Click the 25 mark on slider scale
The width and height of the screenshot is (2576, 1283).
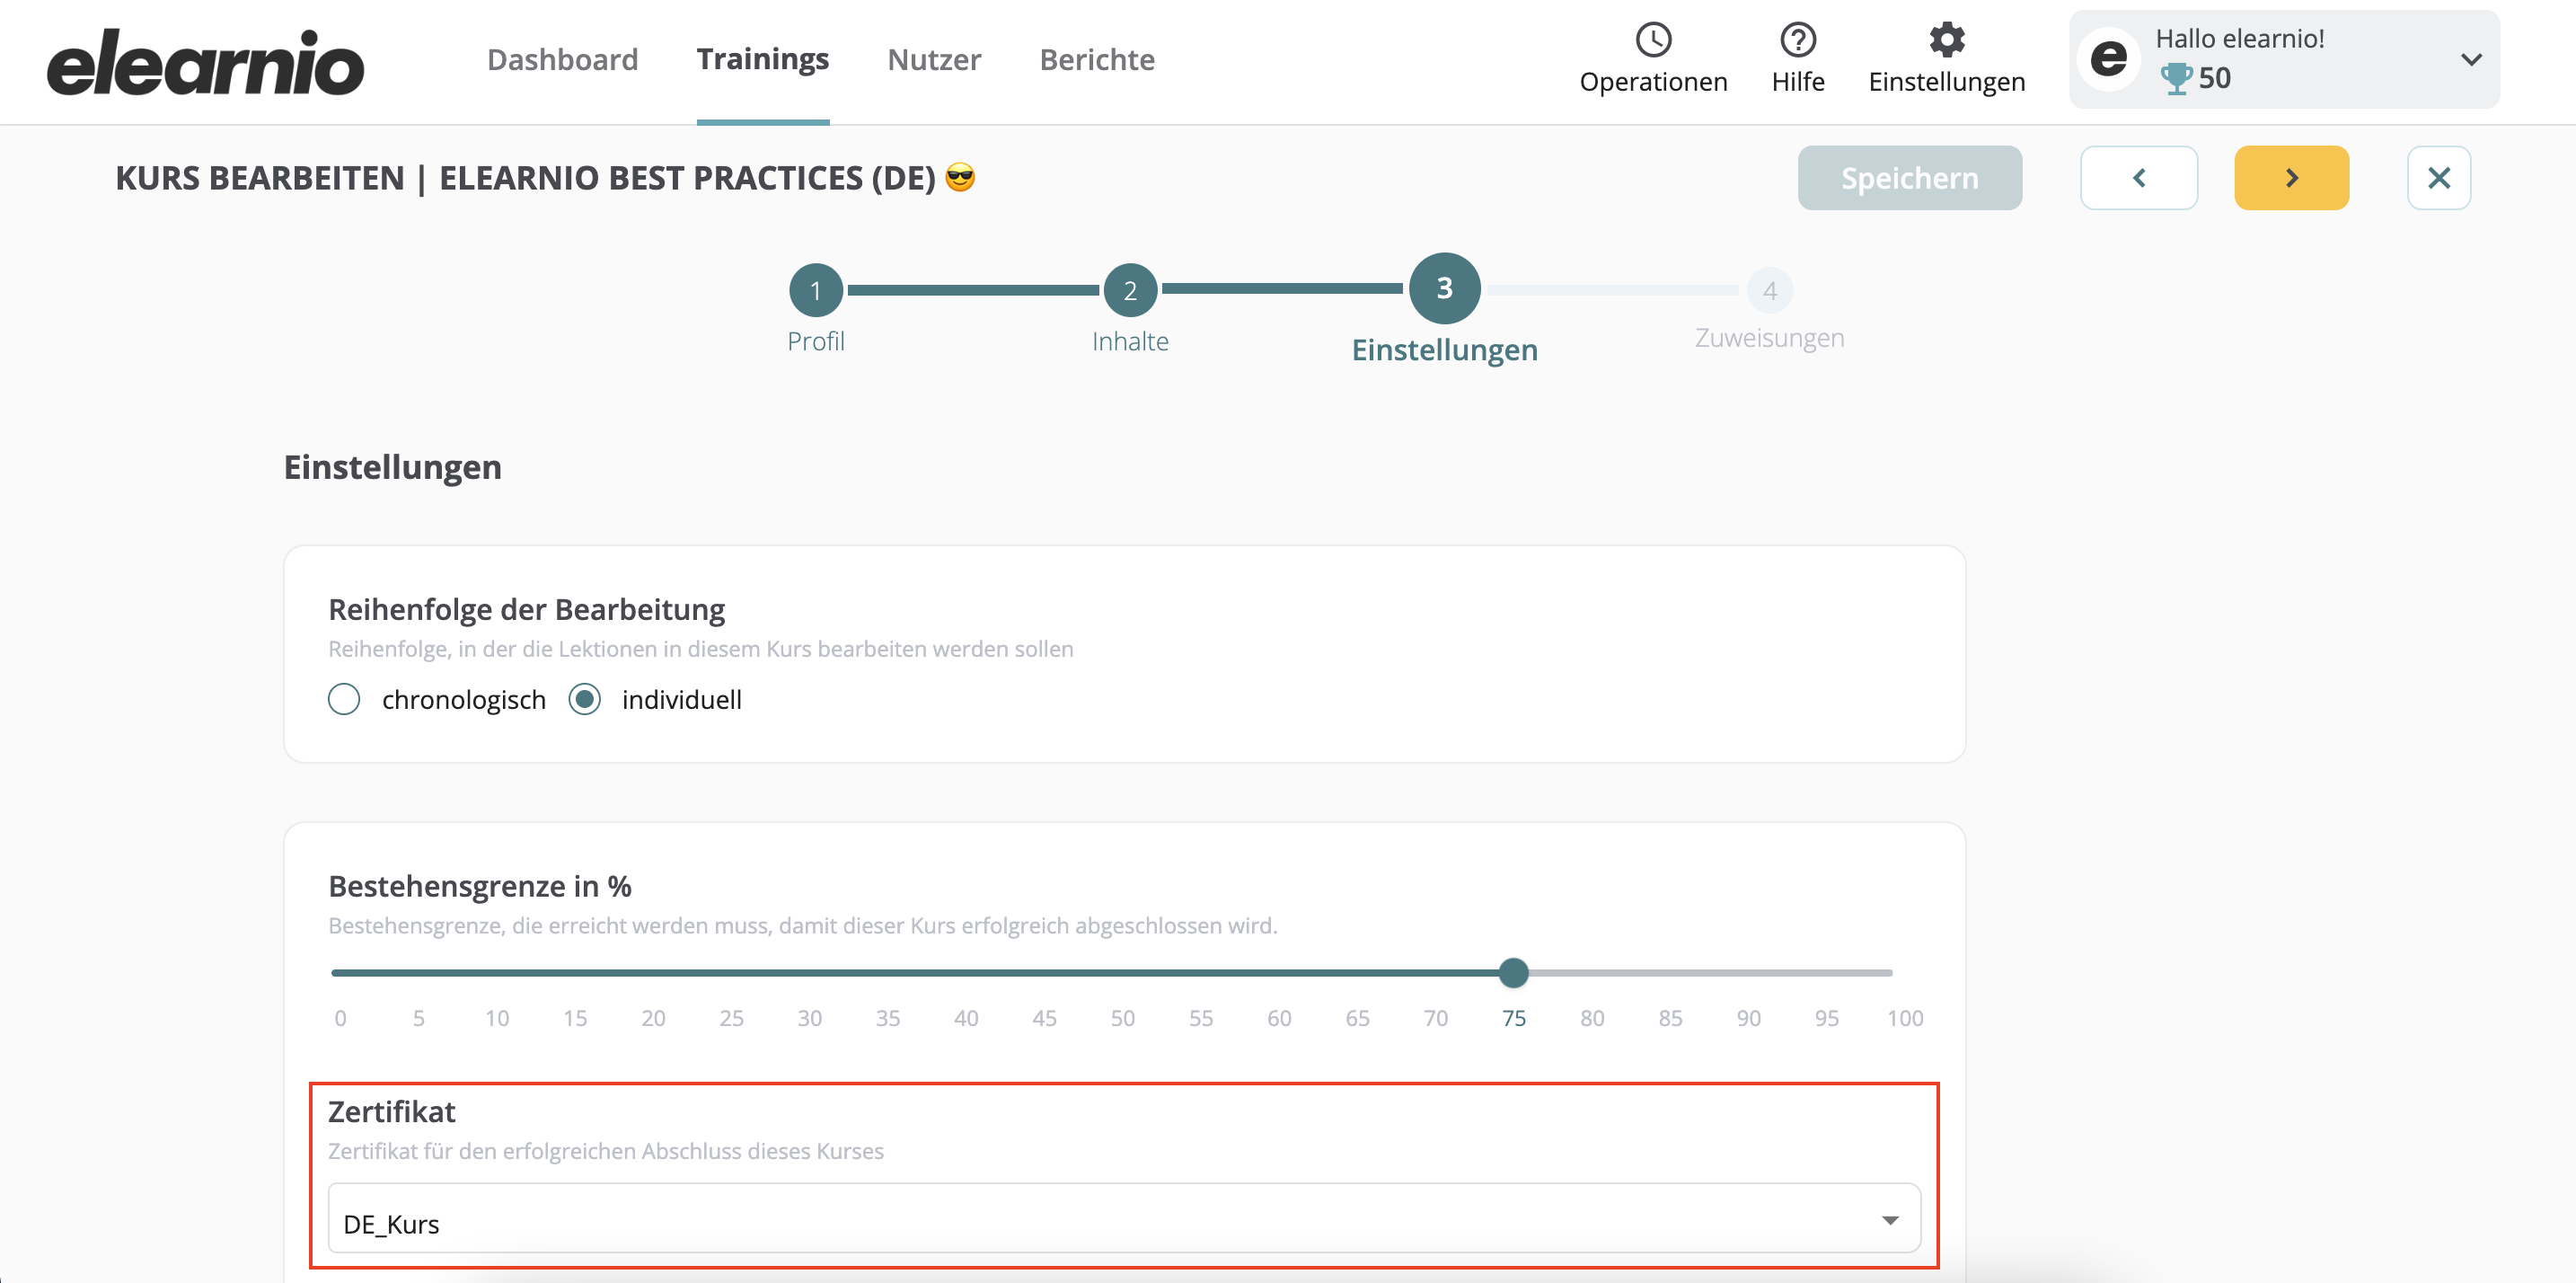pyautogui.click(x=731, y=1018)
